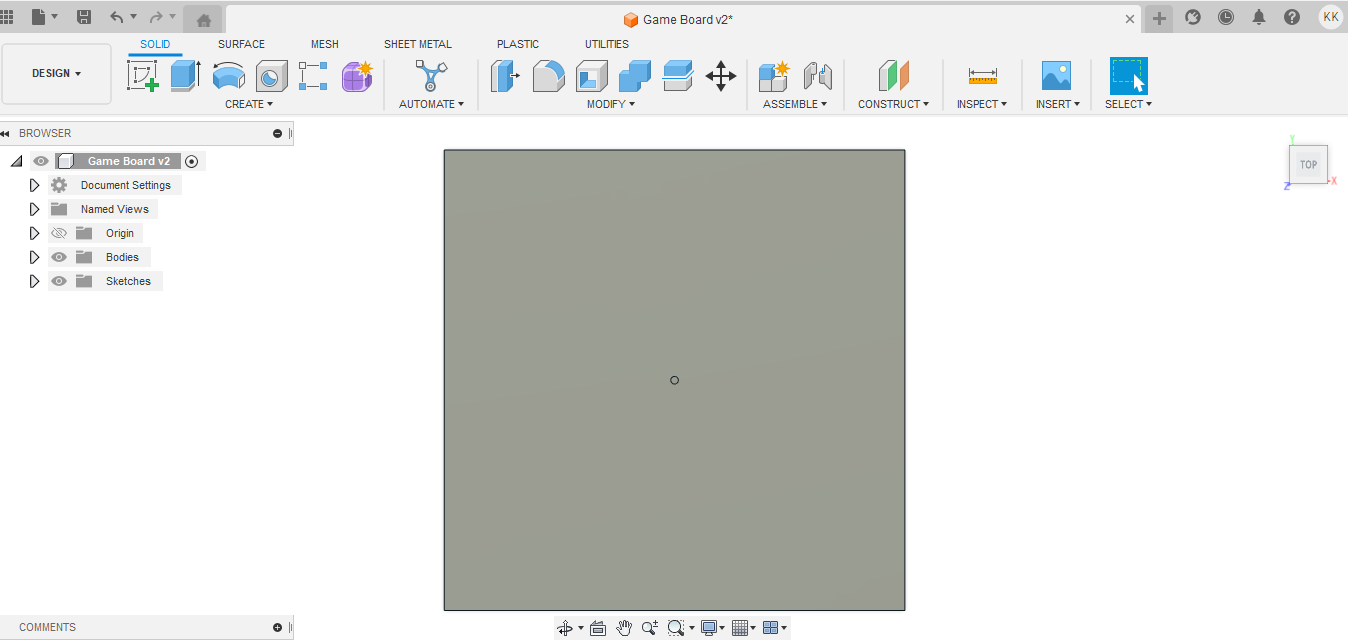Select the Rectangular Pattern tool

click(313, 76)
